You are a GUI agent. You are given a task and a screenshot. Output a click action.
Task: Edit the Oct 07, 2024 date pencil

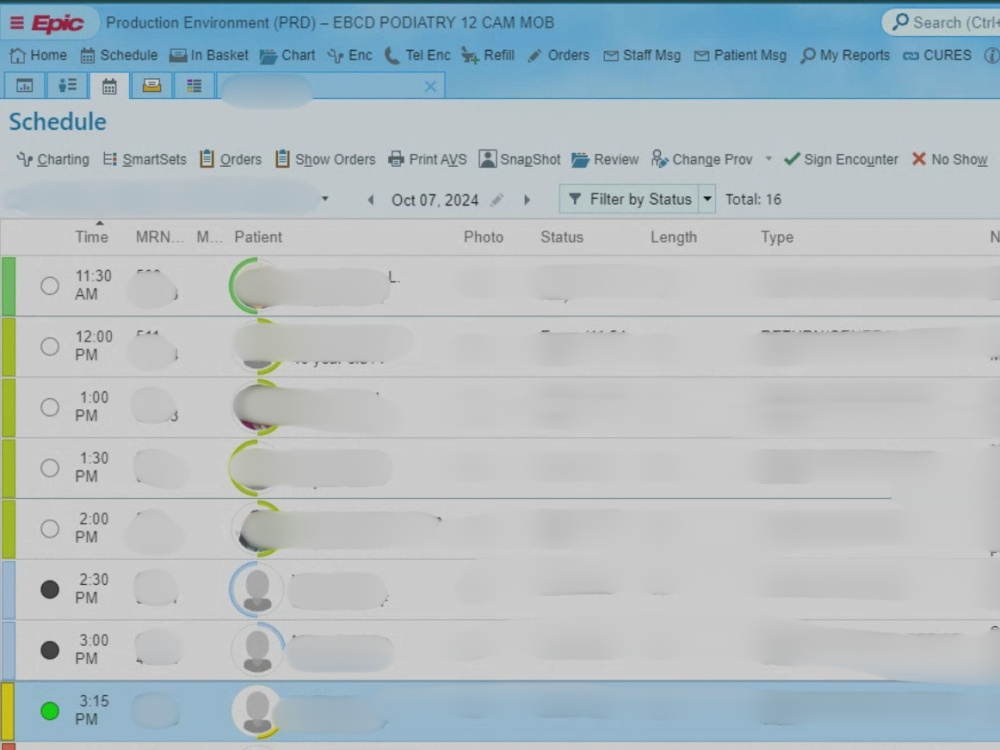[497, 200]
